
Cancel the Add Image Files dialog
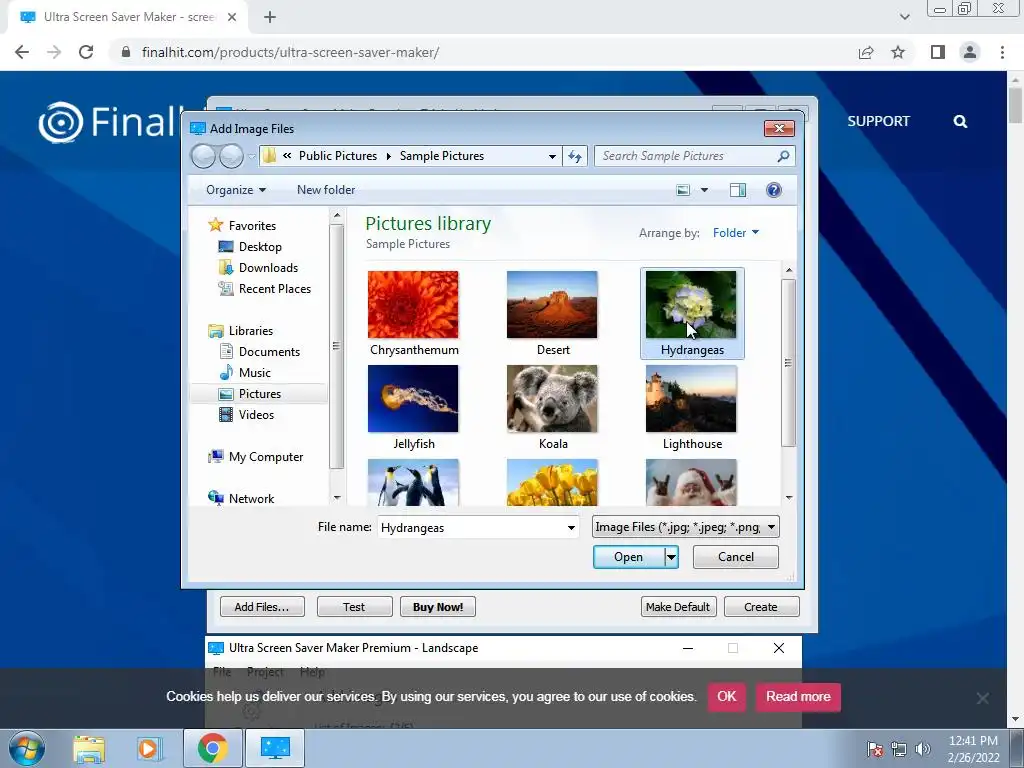(x=735, y=557)
